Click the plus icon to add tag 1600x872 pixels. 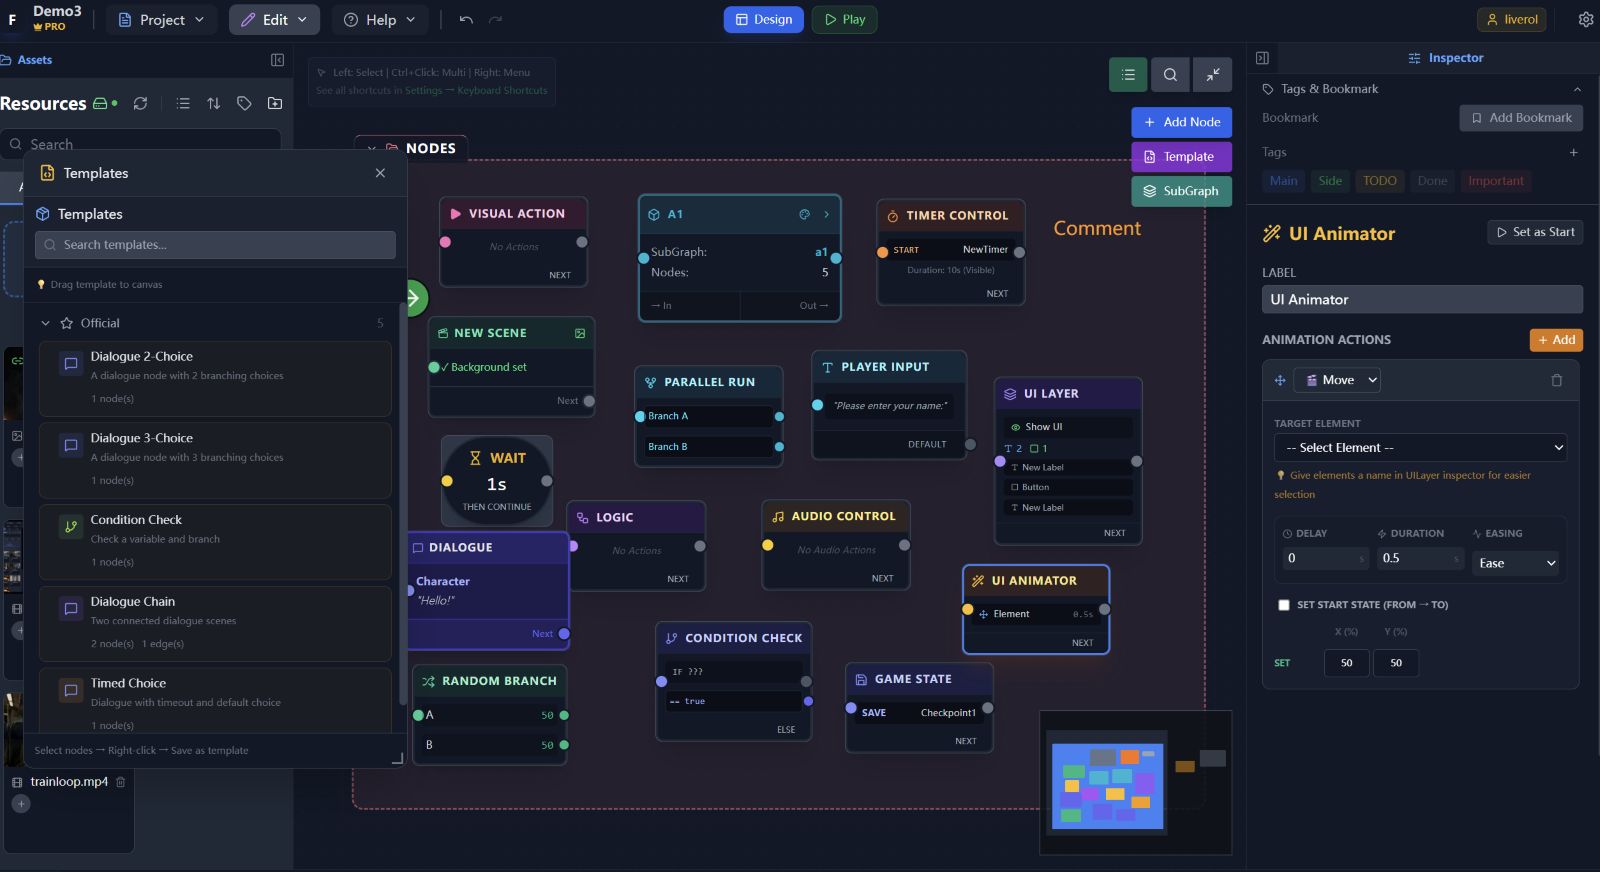(1573, 153)
